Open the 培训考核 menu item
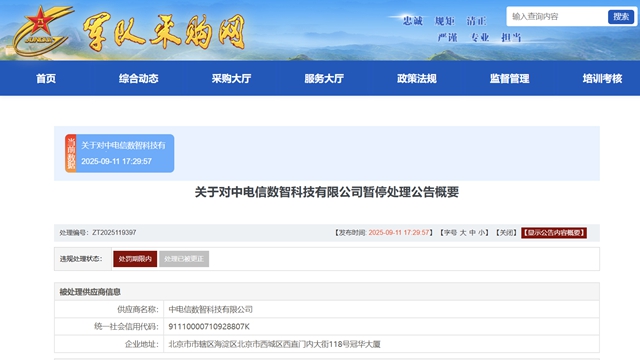 (602, 78)
